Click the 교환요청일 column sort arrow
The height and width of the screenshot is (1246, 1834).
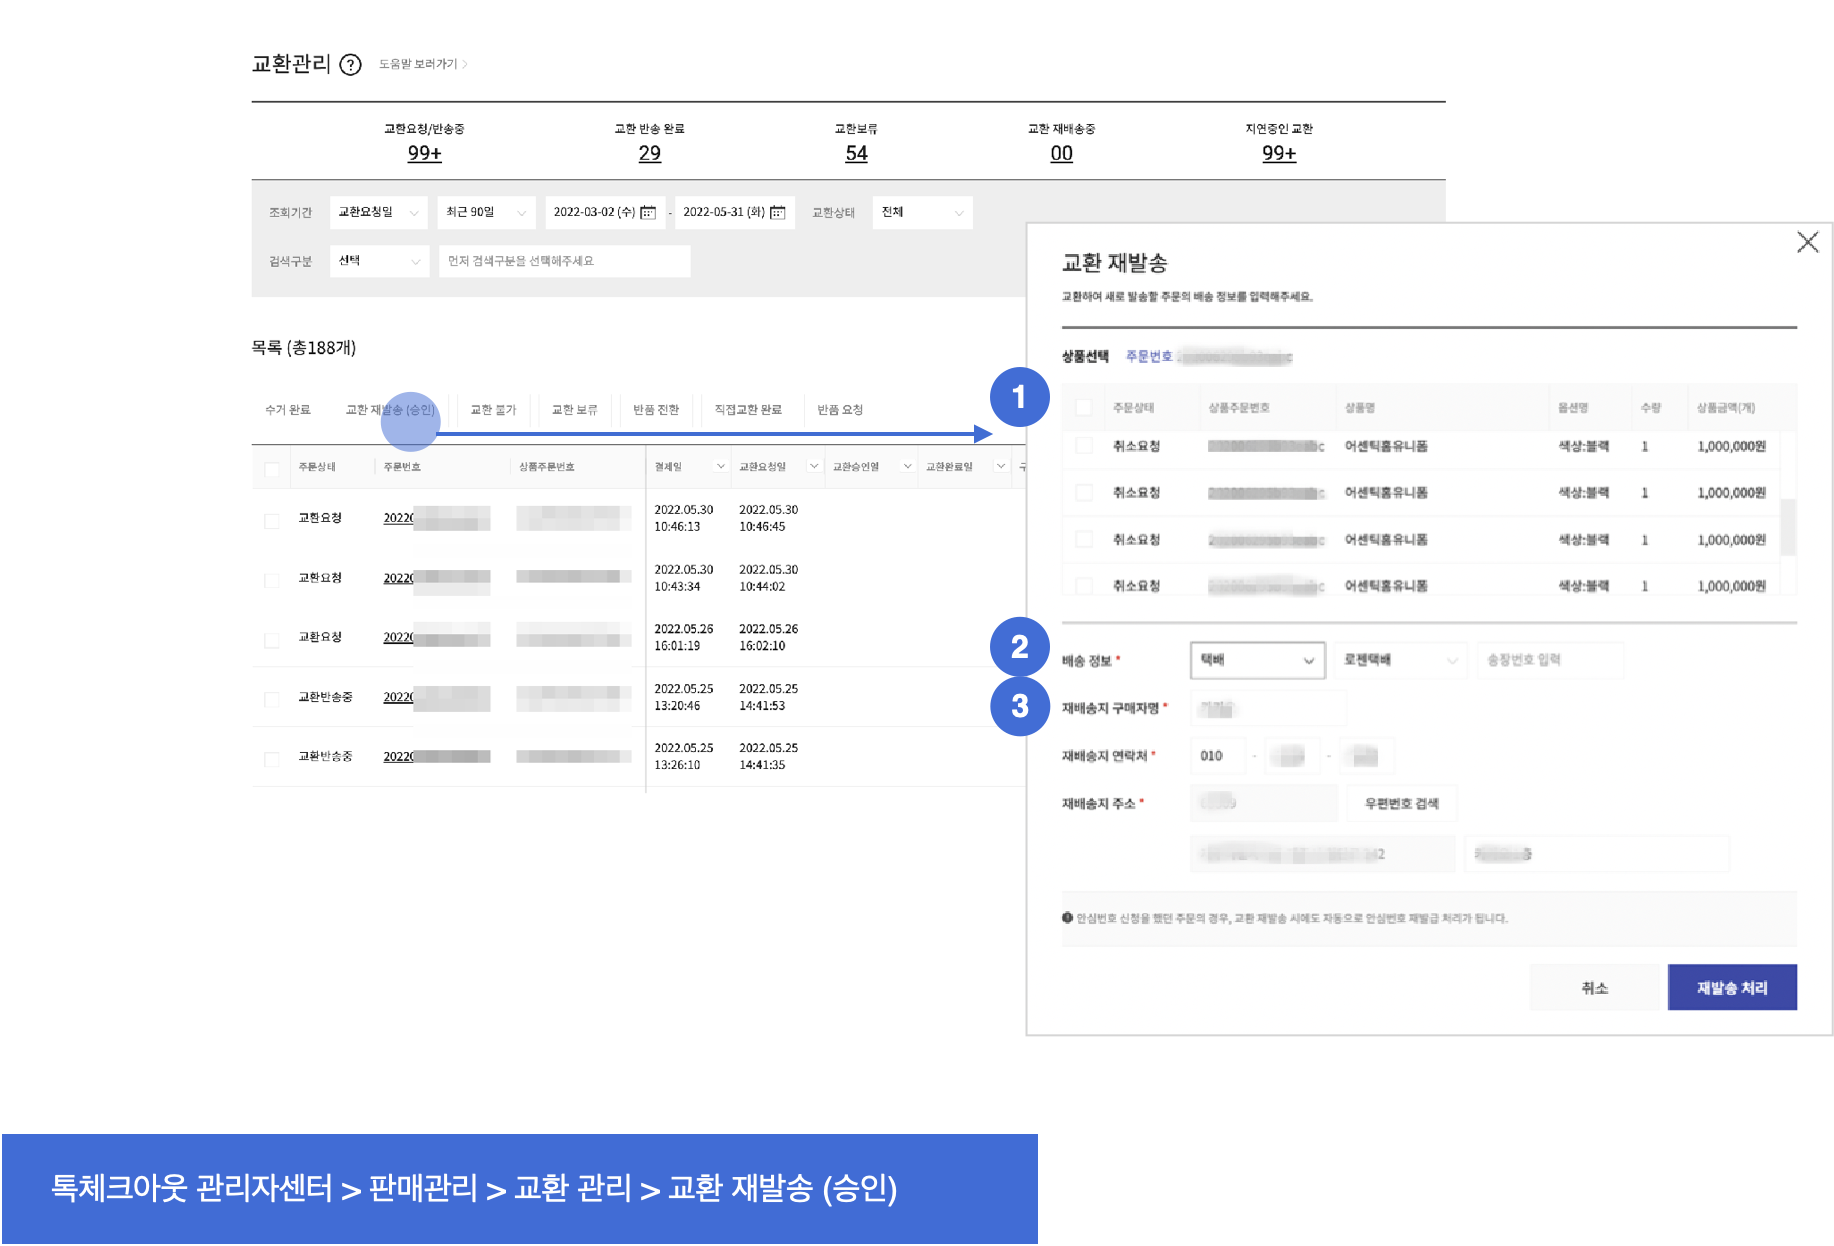coord(814,467)
